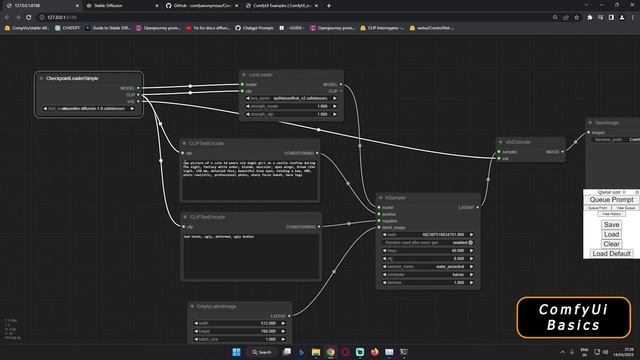Click the View Queue button

coord(625,208)
